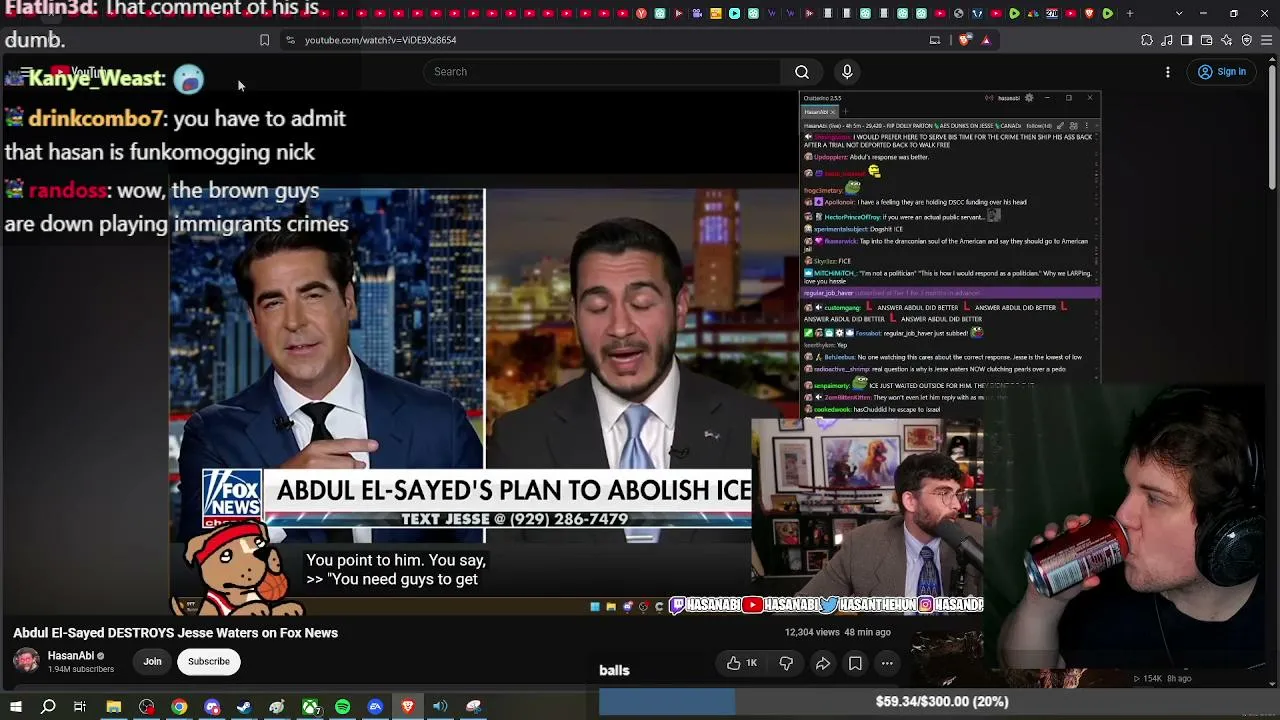1280x720 pixels.
Task: Open the HasanAbi channel name link
Action: point(71,656)
